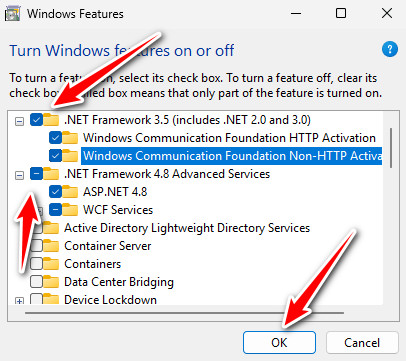The height and width of the screenshot is (361, 406).
Task: Uncheck the .NET Framework 3.5 checkbox
Action: click(x=36, y=119)
